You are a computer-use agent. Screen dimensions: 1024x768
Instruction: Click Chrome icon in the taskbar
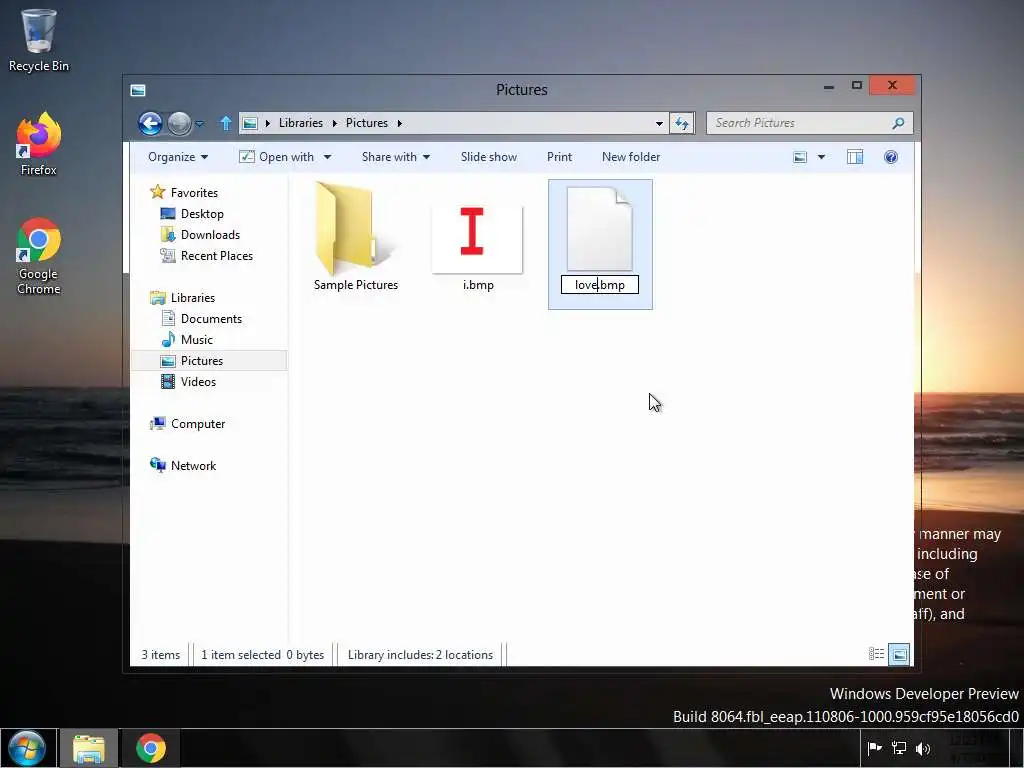[151, 748]
